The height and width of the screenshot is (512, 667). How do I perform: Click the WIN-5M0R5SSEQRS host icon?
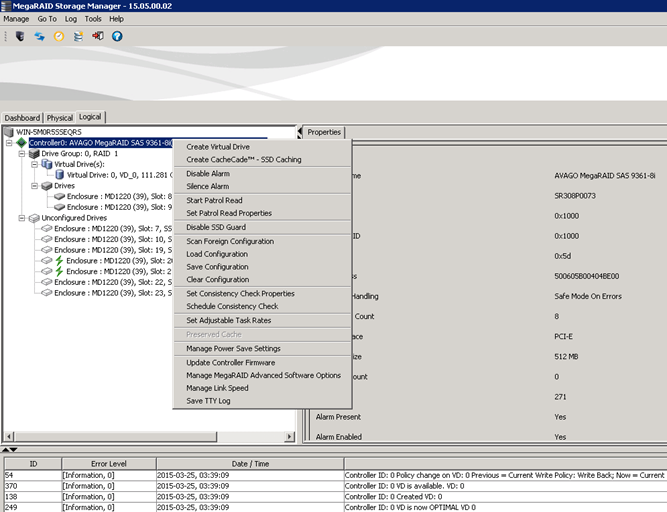tap(10, 132)
